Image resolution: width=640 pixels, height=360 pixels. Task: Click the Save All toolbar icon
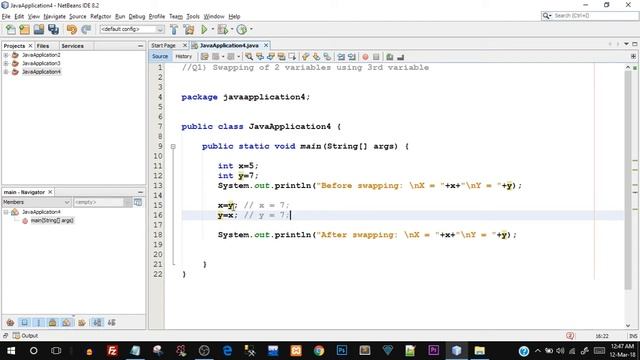coord(53,29)
